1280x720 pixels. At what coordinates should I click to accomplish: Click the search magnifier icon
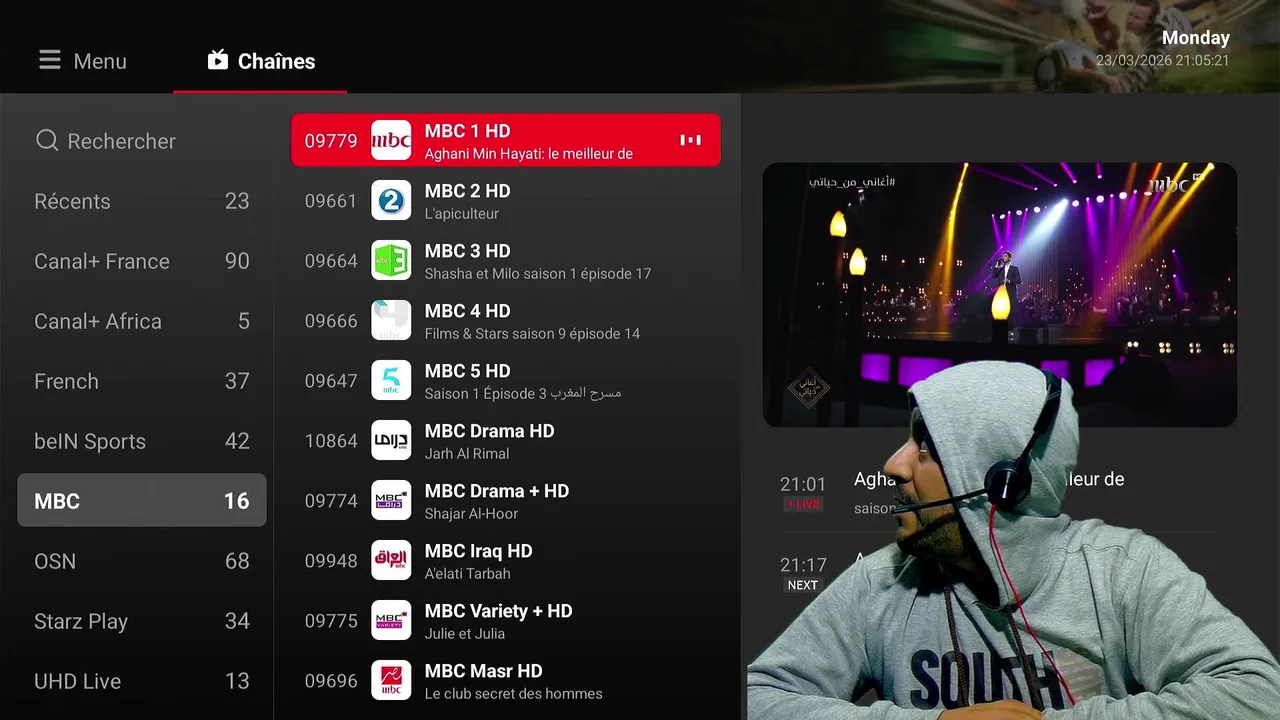[x=47, y=141]
